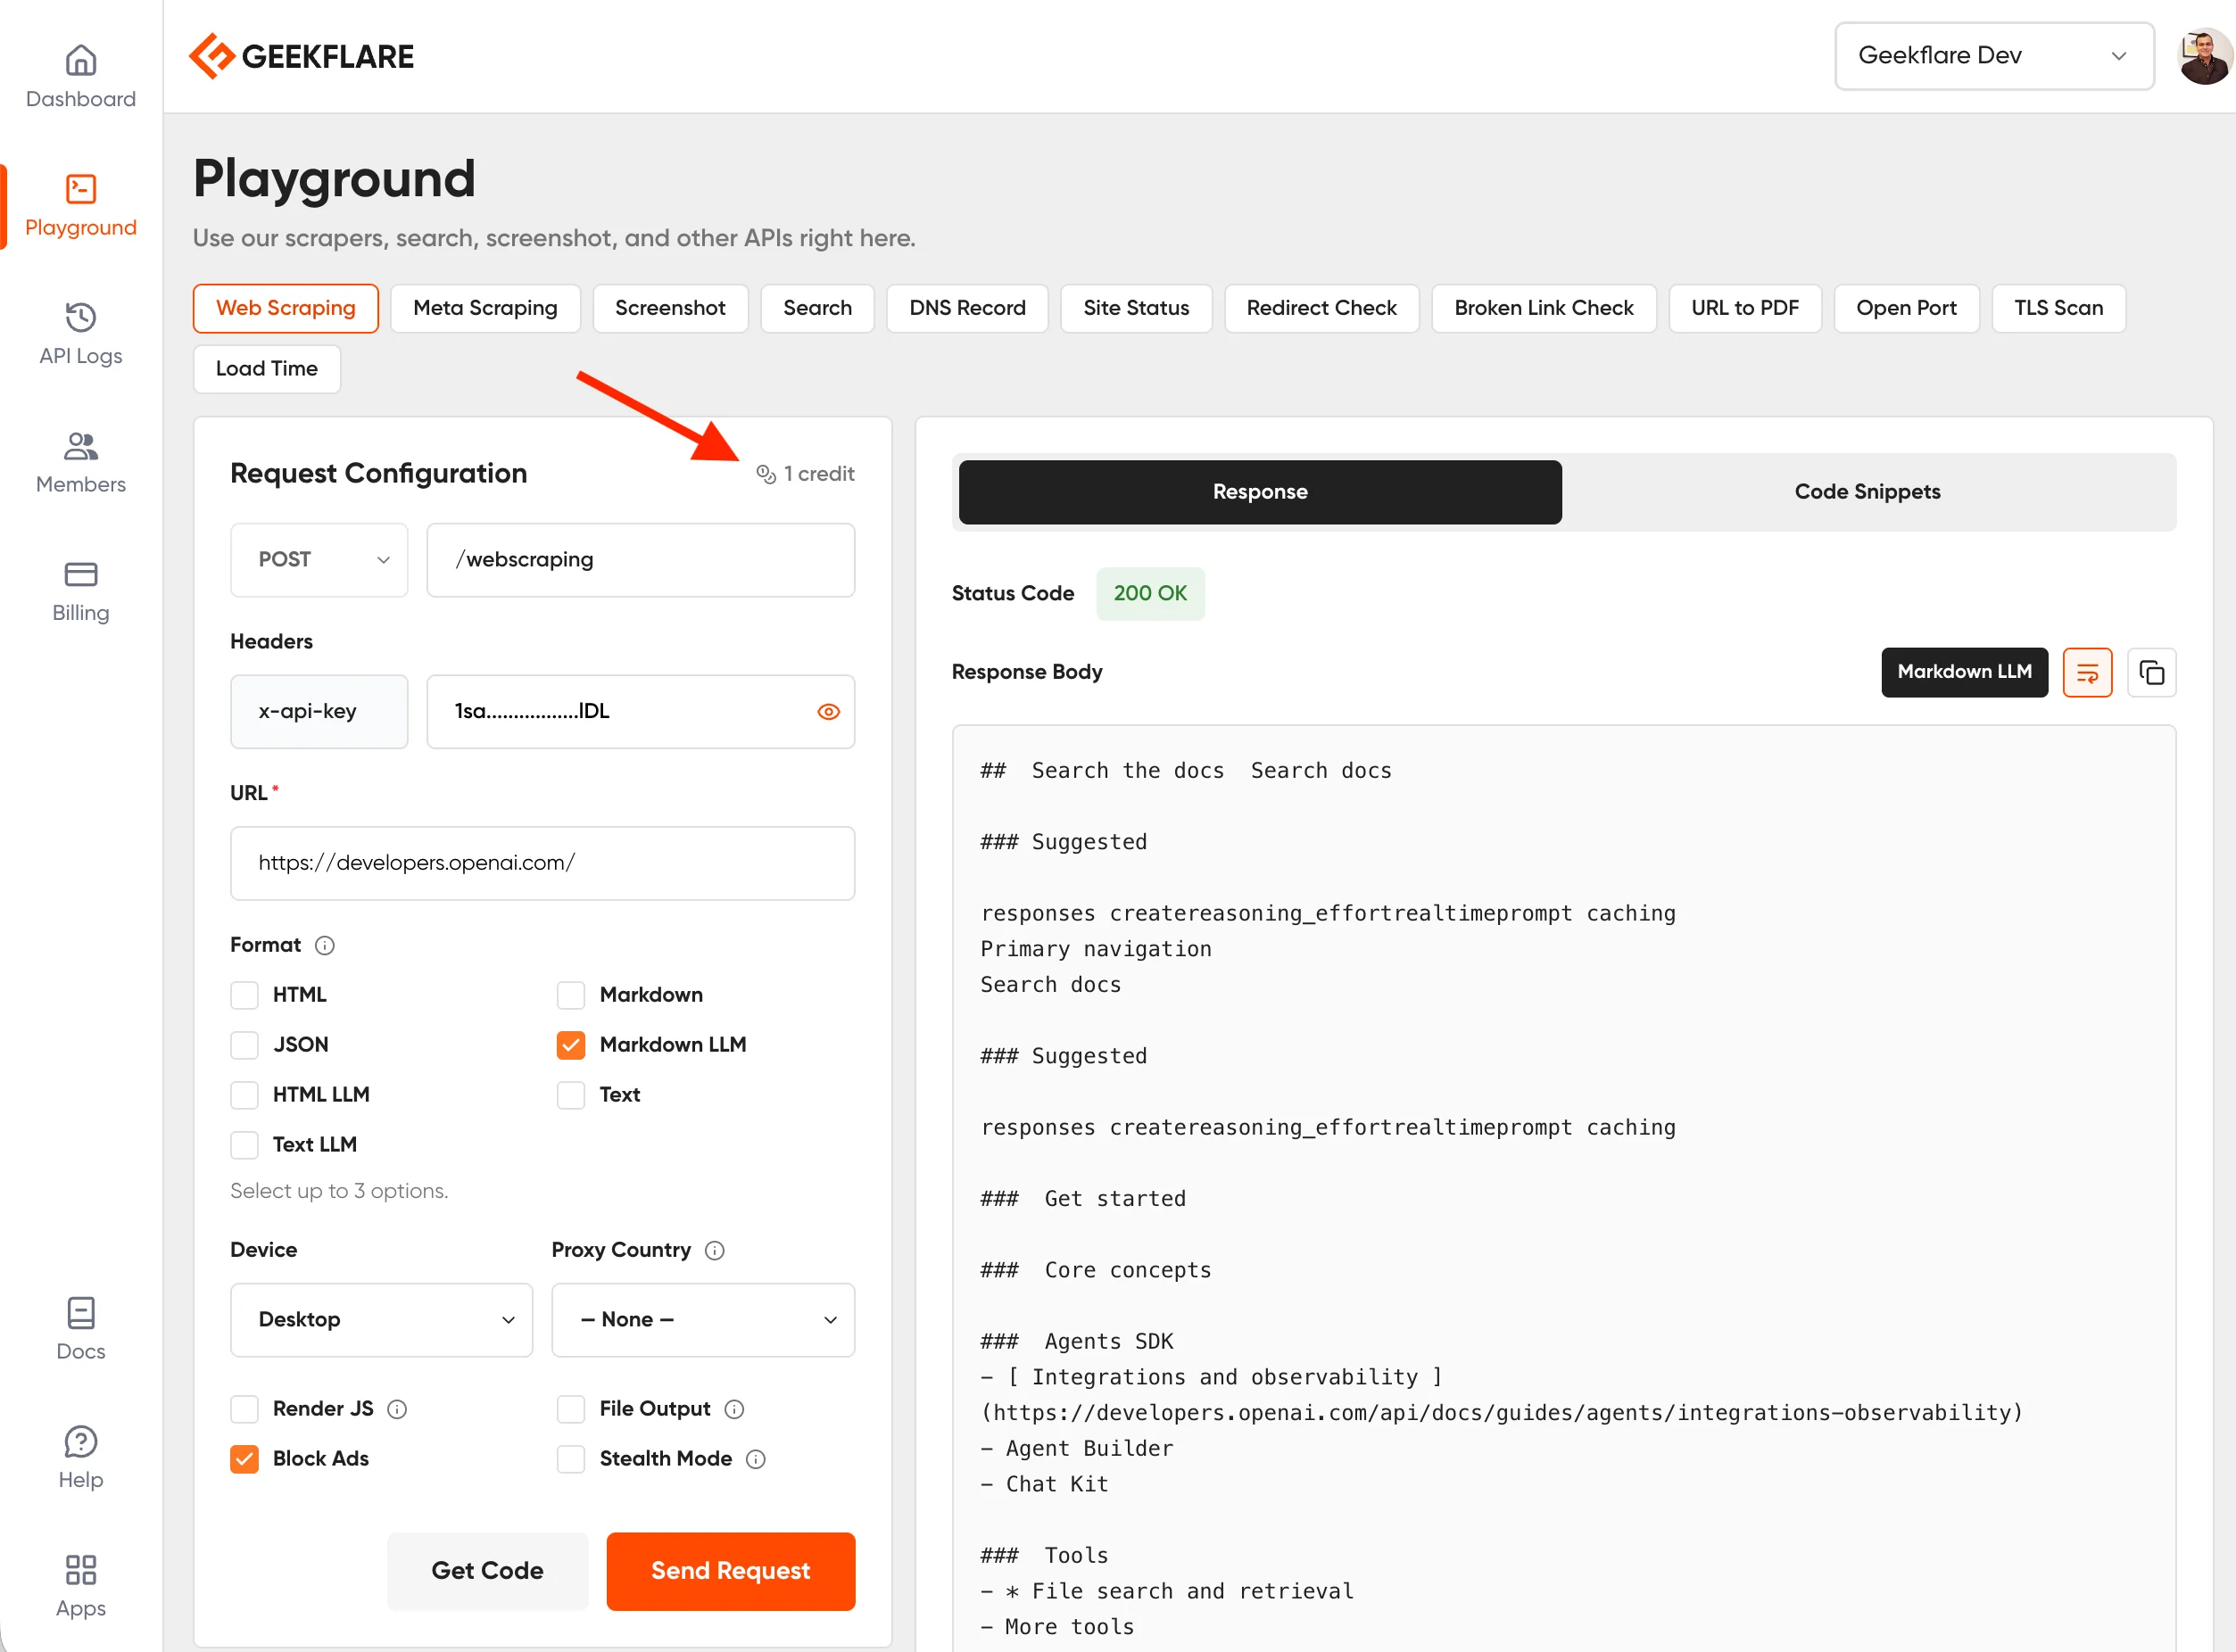Click the '### Core concepts' response line
The height and width of the screenshot is (1652, 2236).
tap(1096, 1270)
